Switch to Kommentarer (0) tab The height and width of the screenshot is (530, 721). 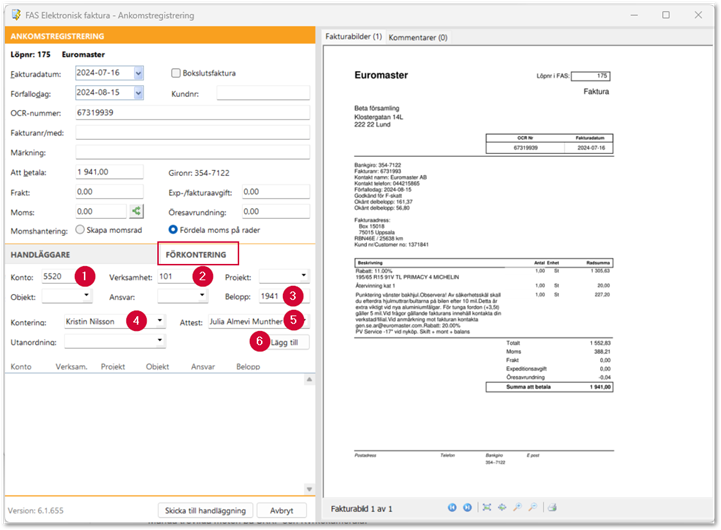click(x=418, y=37)
